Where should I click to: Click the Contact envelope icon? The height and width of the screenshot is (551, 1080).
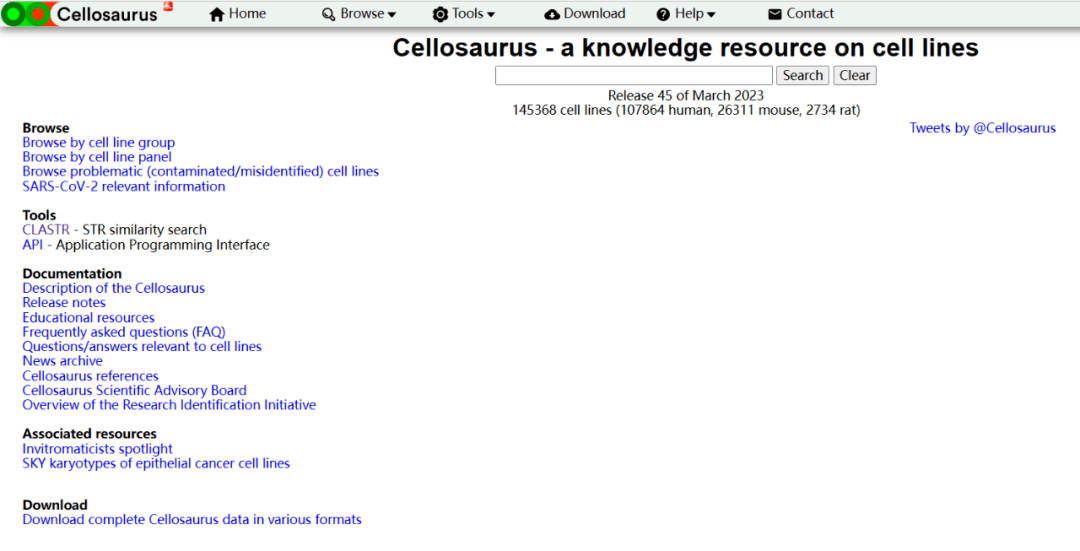(x=775, y=14)
